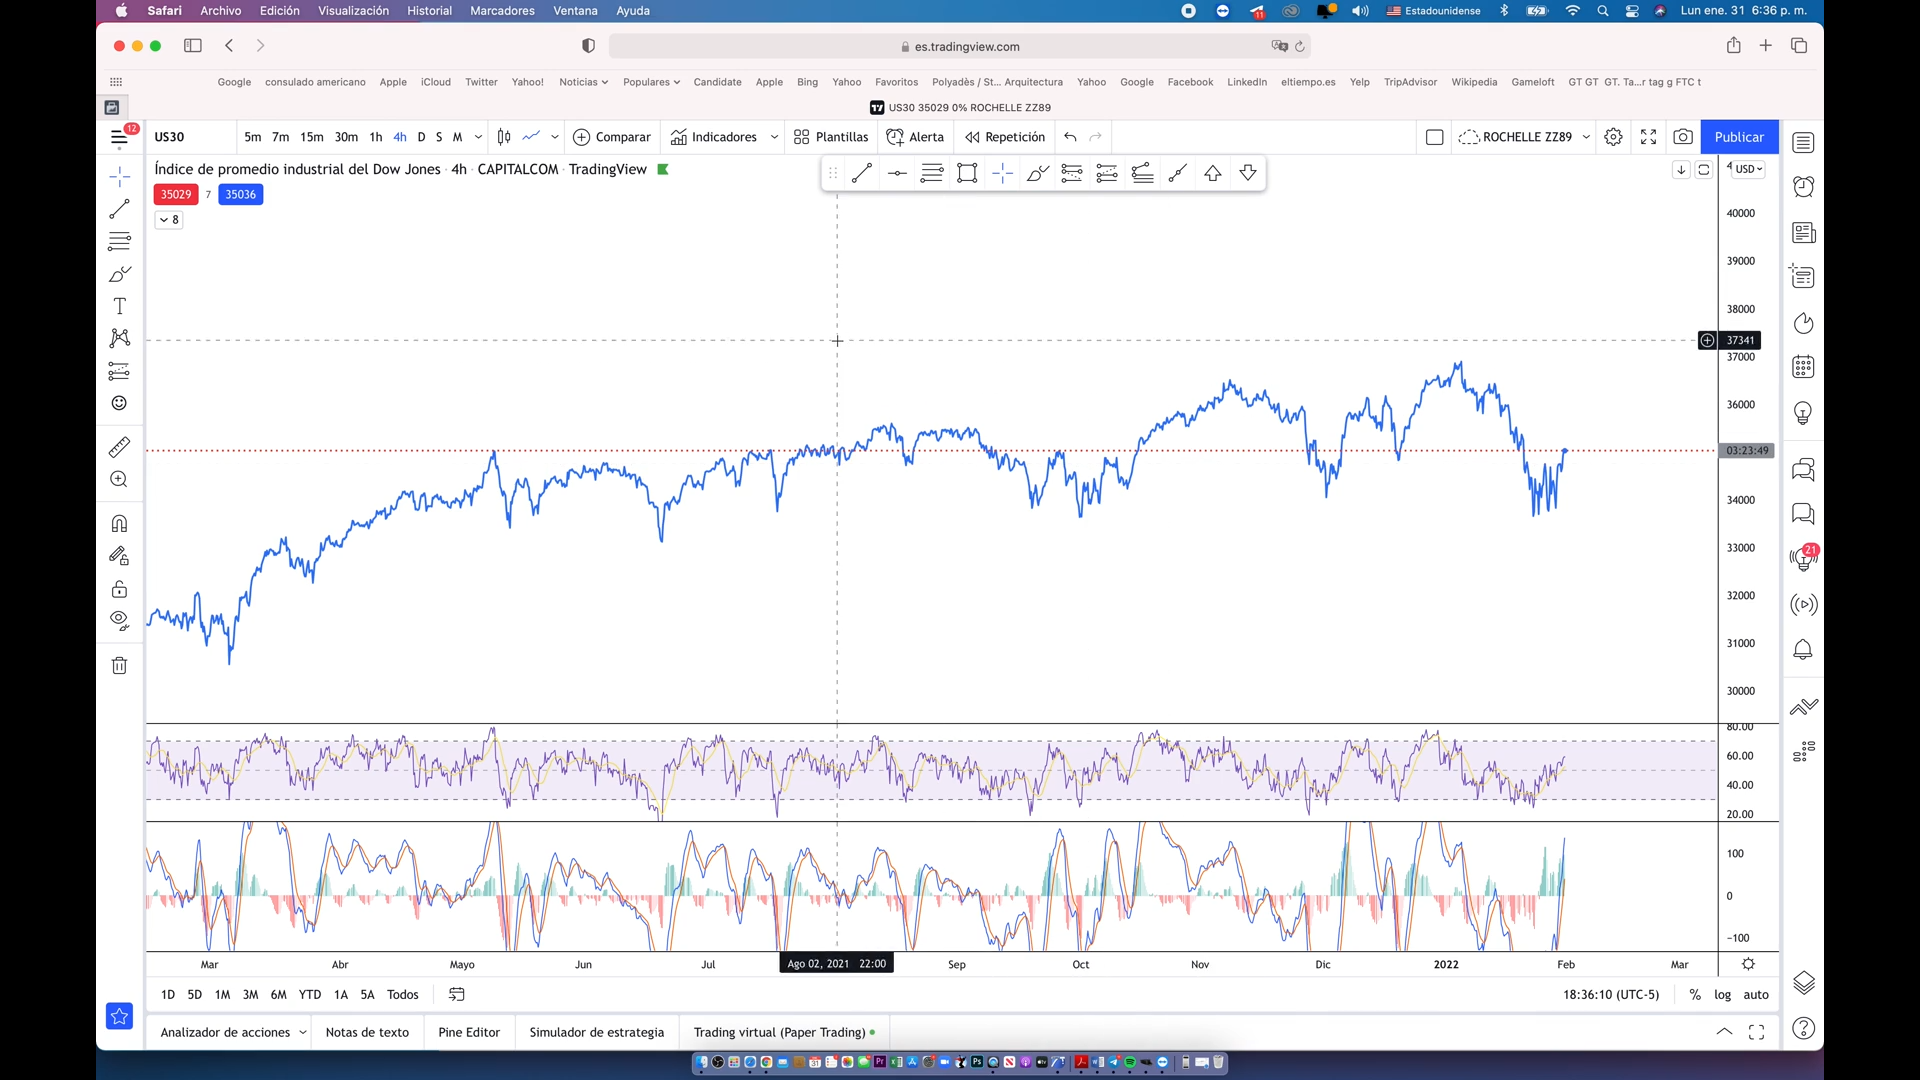Toggle magnet mode for drawings
Image resolution: width=1920 pixels, height=1080 pixels.
[119, 524]
